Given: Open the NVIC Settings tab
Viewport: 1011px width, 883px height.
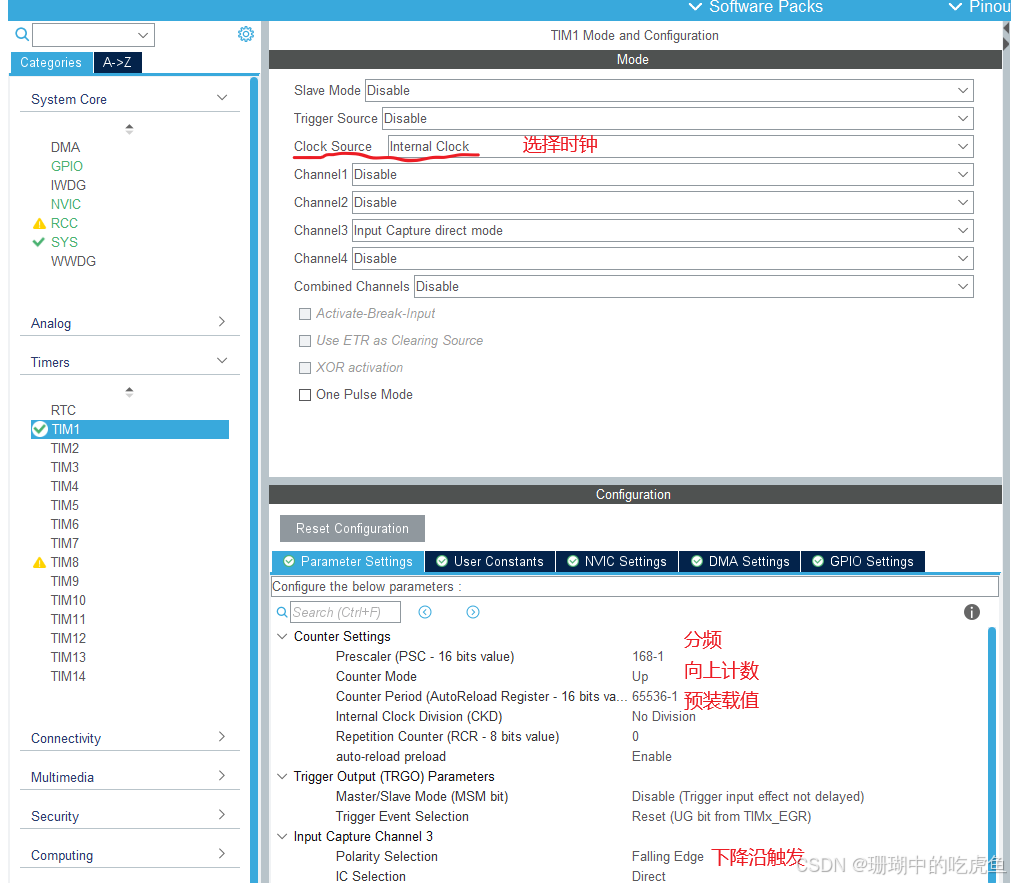Looking at the screenshot, I should [617, 562].
